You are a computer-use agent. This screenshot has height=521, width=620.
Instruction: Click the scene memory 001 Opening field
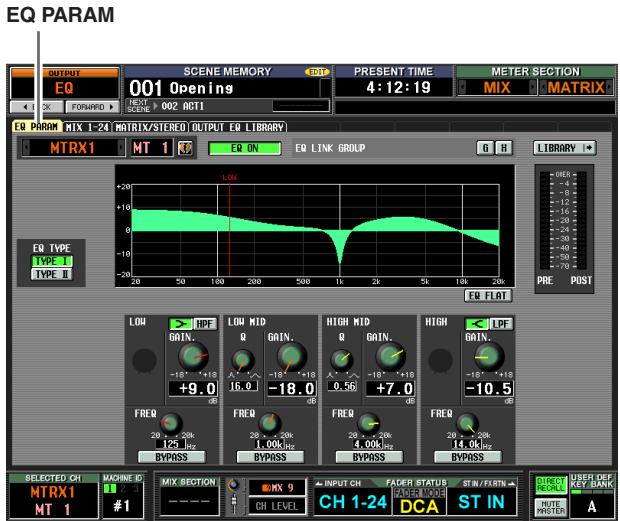tap(222, 88)
